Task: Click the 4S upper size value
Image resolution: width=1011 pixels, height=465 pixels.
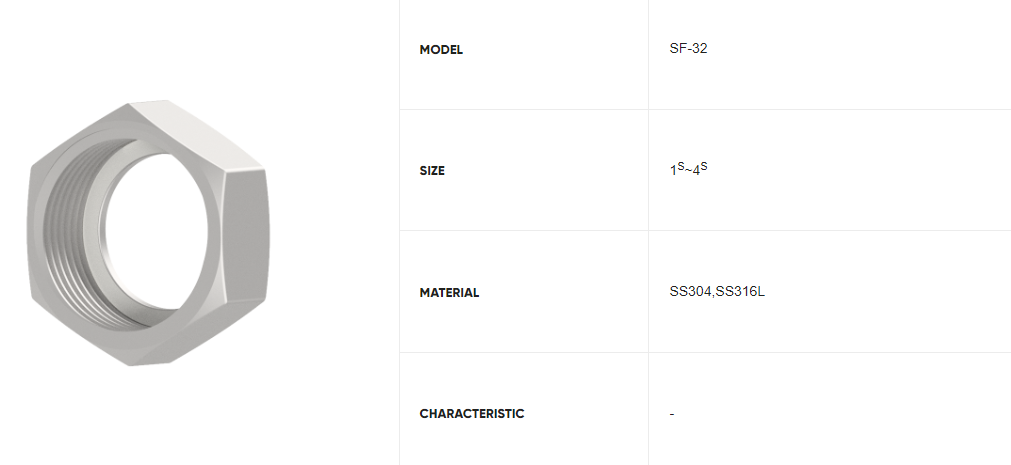Action: tap(700, 170)
